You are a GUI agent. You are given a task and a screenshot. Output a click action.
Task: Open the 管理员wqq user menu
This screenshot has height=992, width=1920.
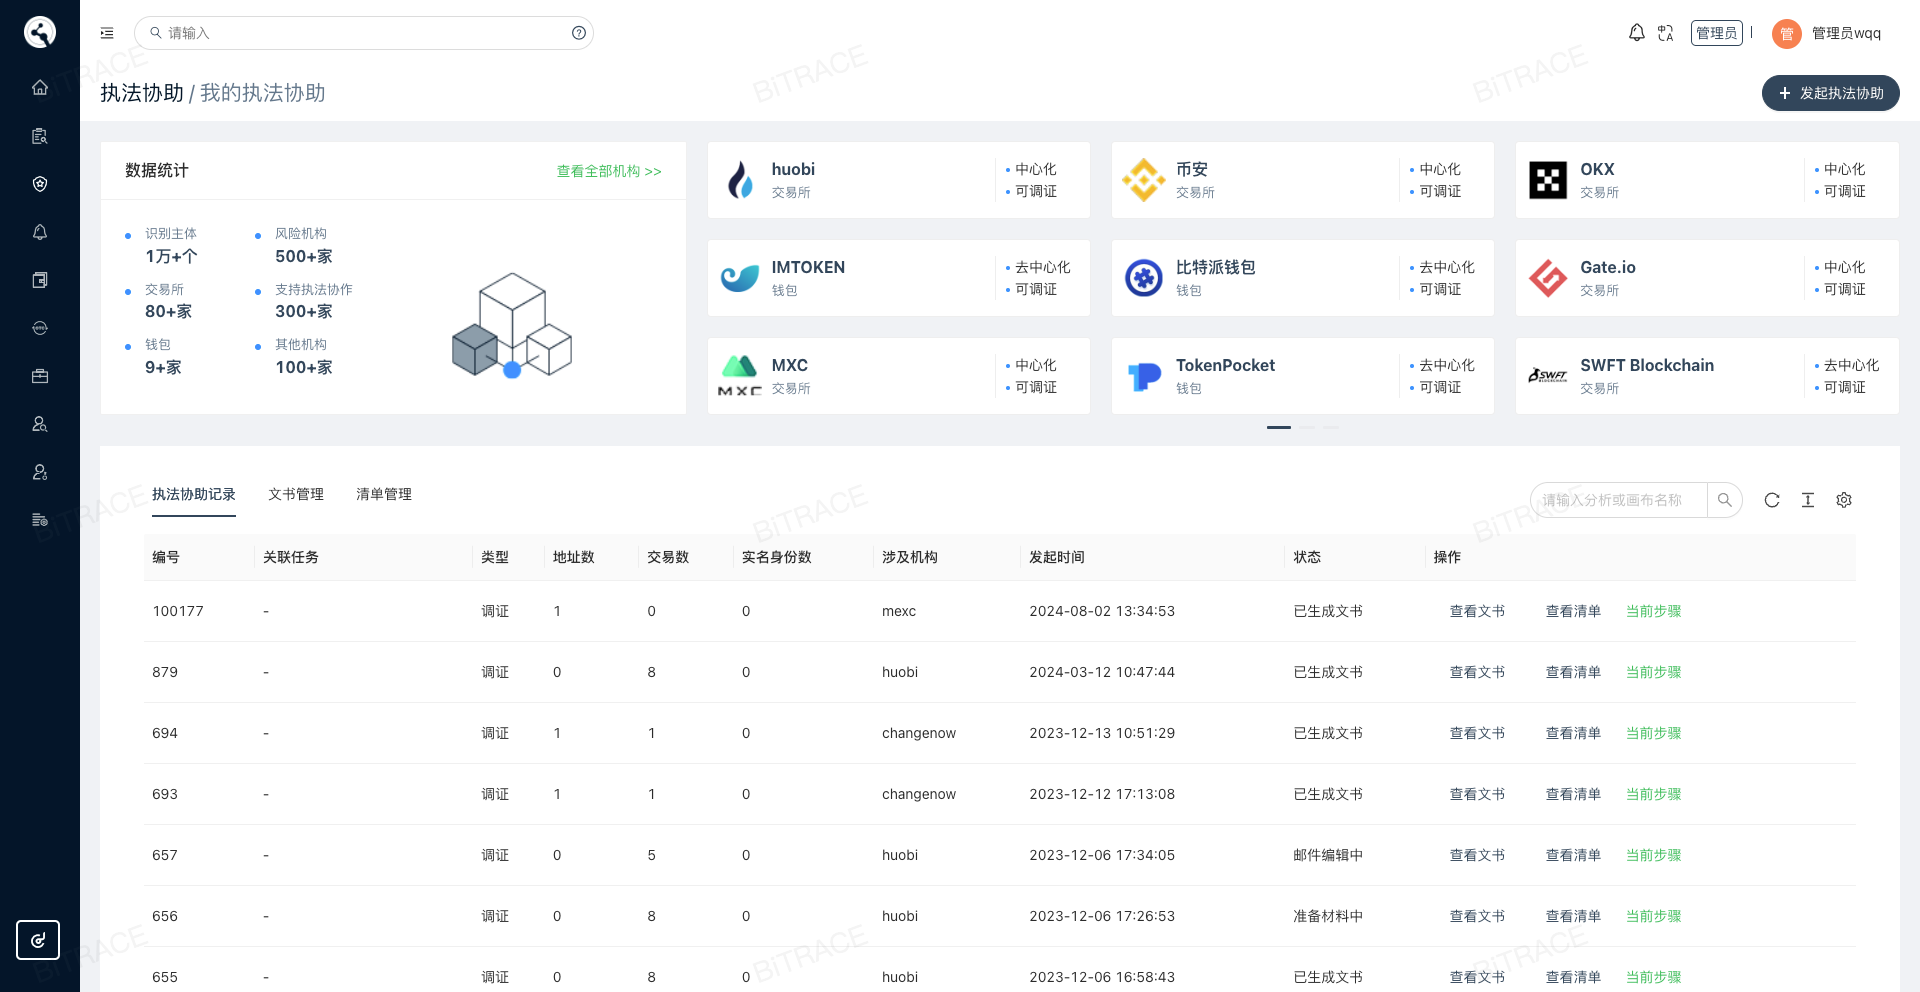point(1846,33)
